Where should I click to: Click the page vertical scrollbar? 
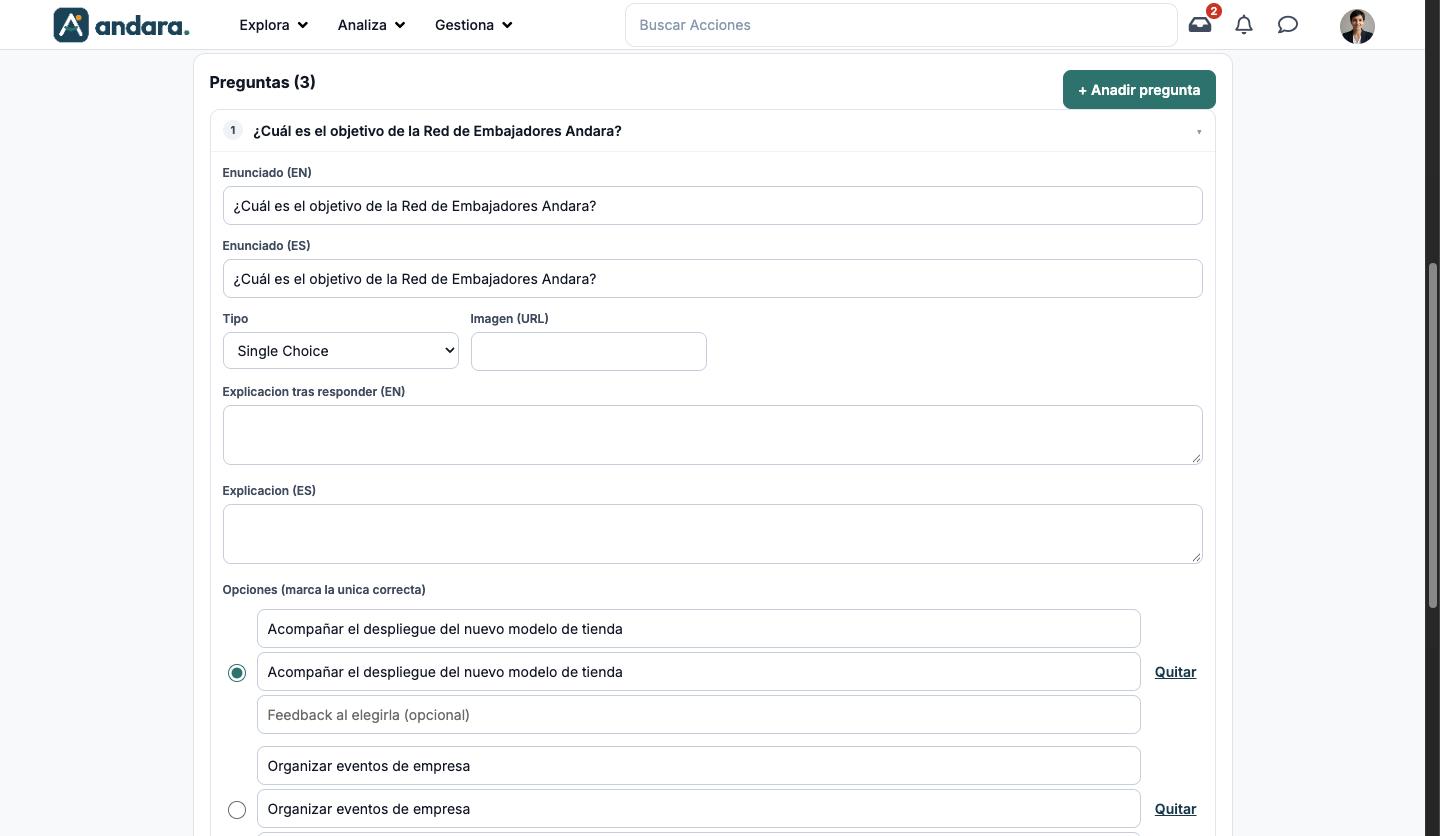[1432, 434]
